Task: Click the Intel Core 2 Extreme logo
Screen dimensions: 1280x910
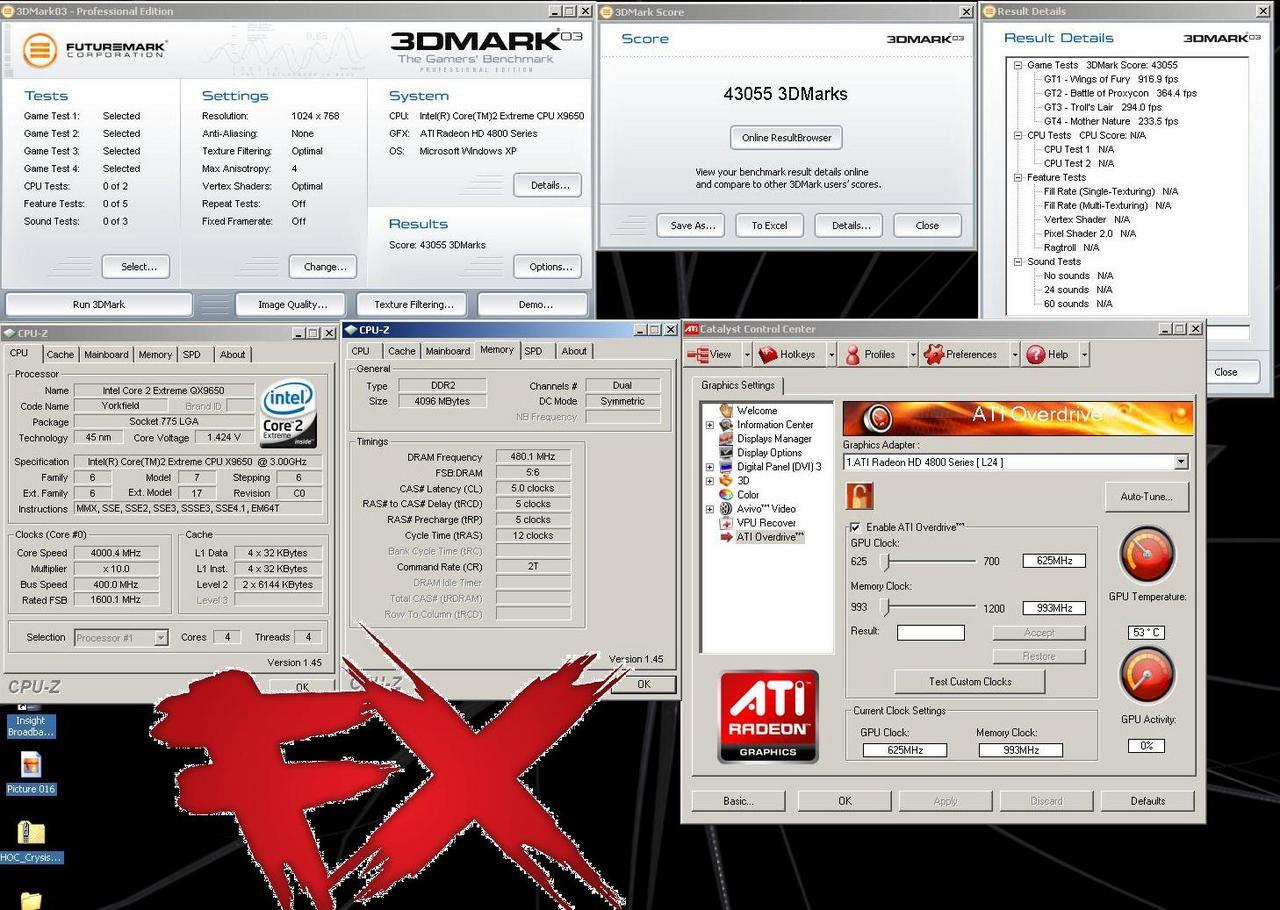Action: coord(288,413)
